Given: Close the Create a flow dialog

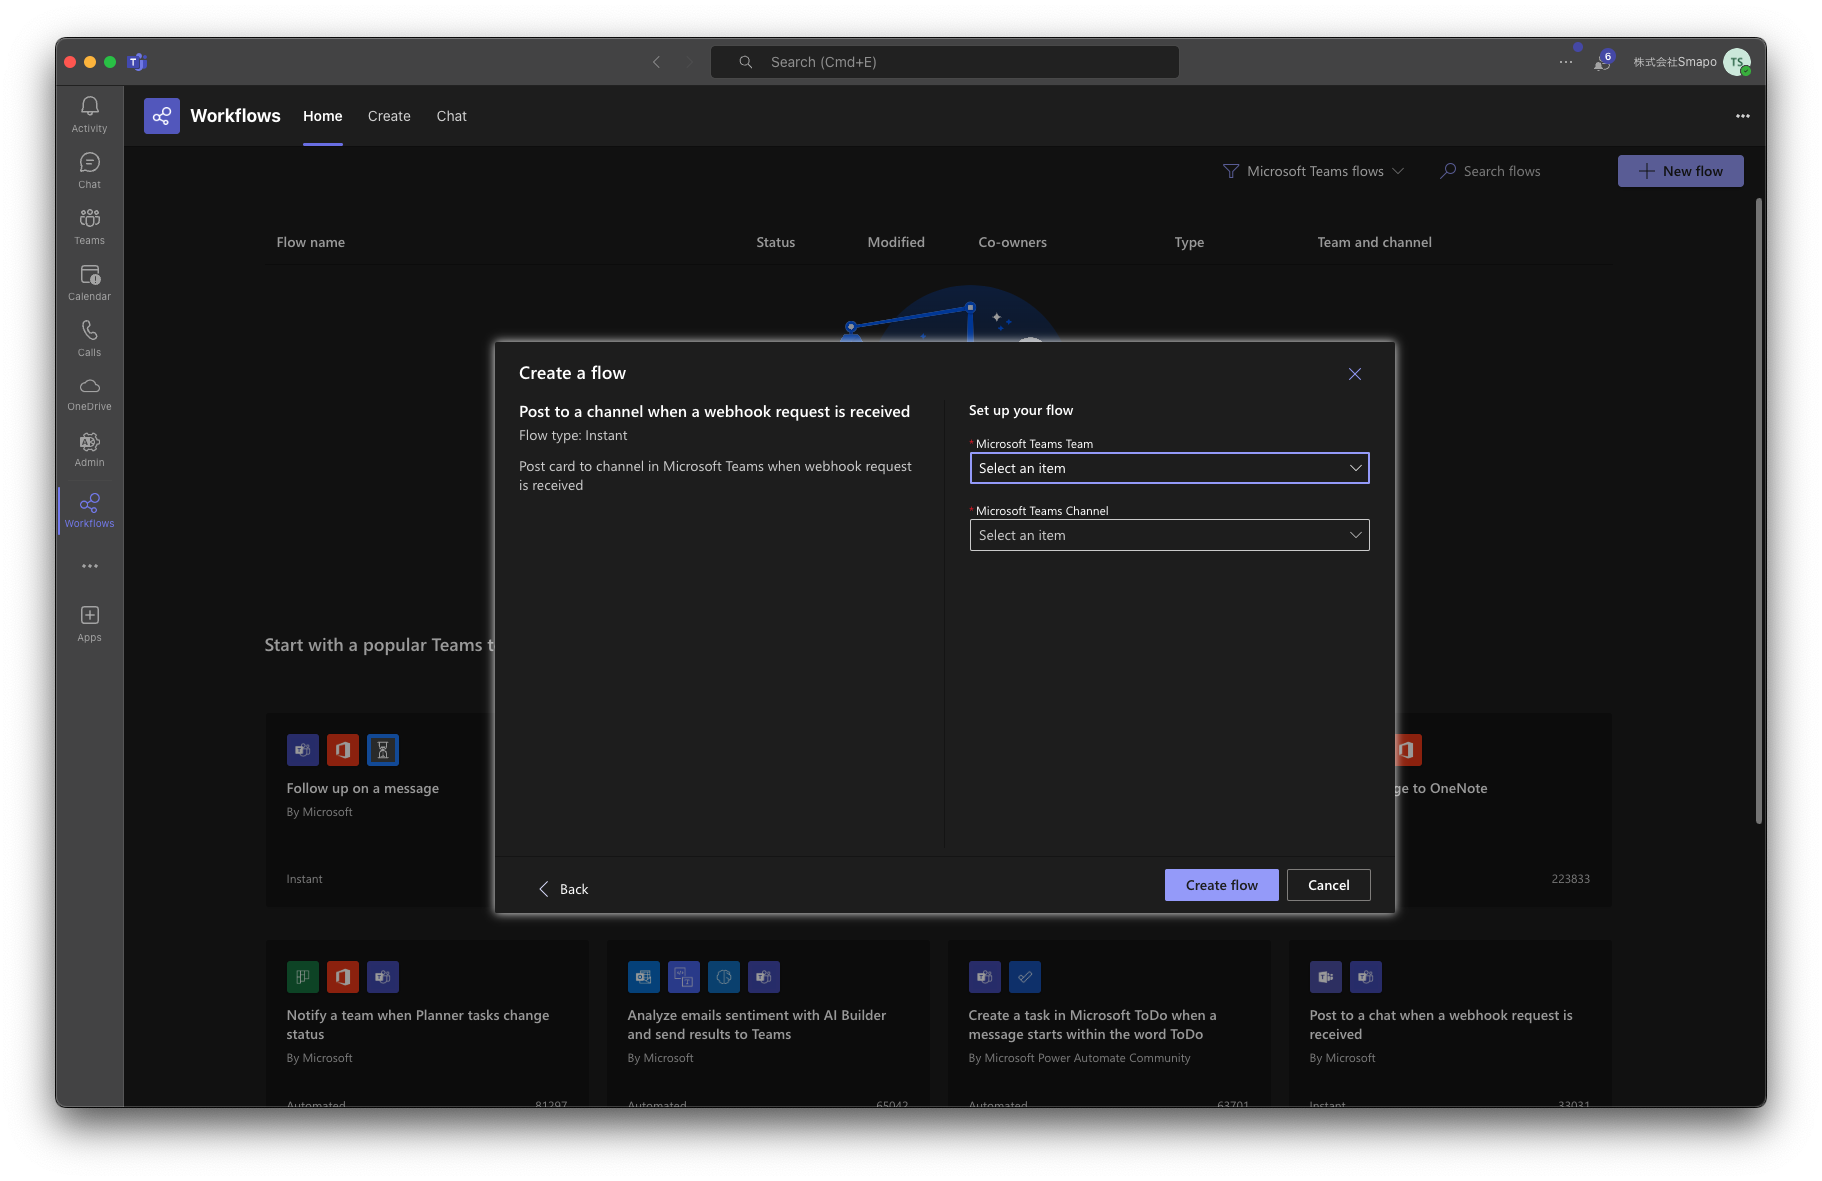Looking at the screenshot, I should tap(1355, 374).
